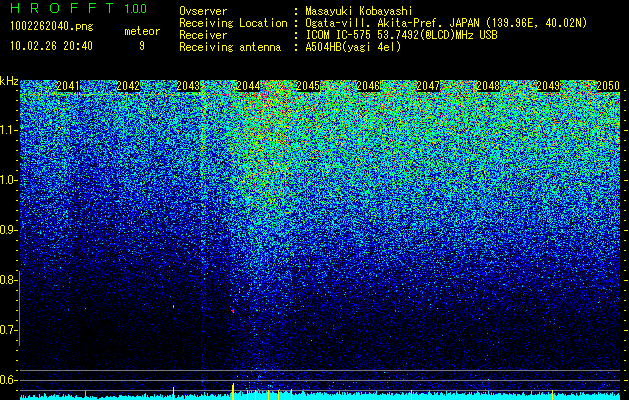Click the Ovserver label
Image resolution: width=629 pixels, height=400 pixels.
pyautogui.click(x=203, y=11)
